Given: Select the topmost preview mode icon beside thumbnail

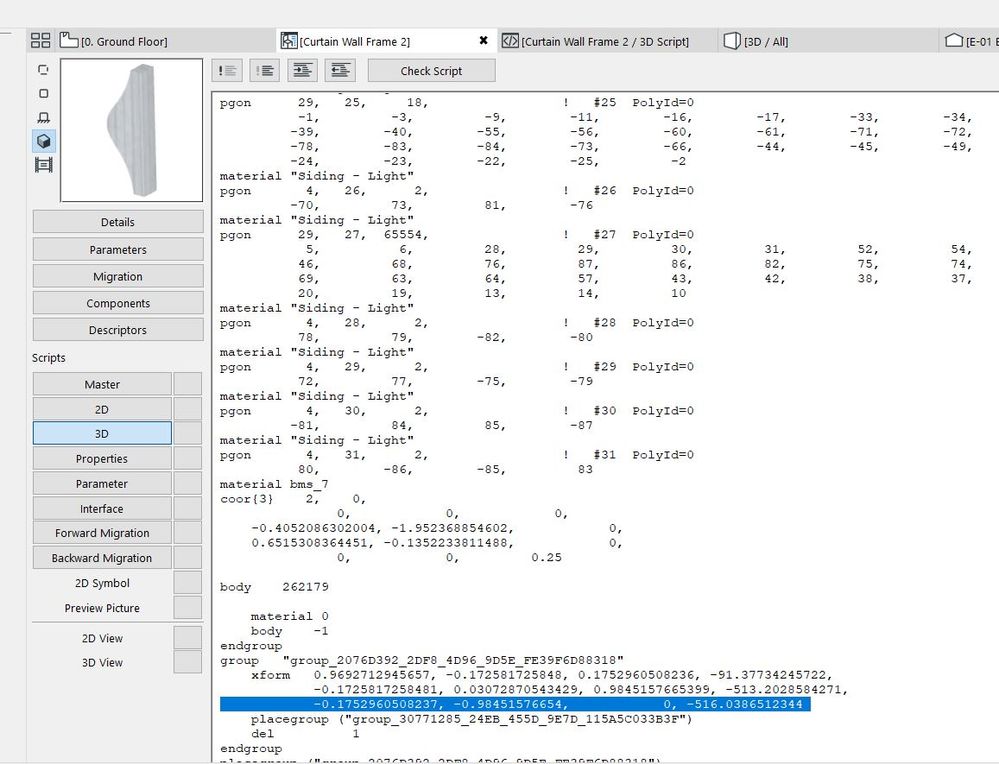Looking at the screenshot, I should pos(43,70).
